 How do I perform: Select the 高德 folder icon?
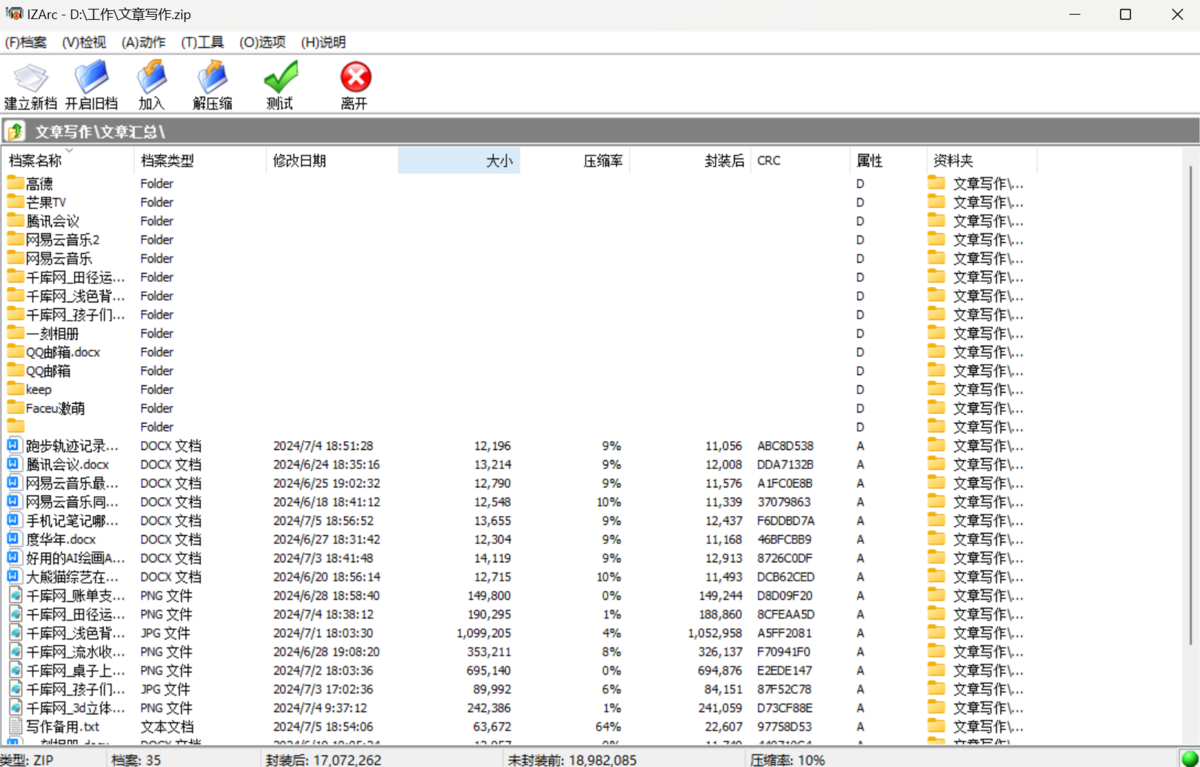click(15, 183)
